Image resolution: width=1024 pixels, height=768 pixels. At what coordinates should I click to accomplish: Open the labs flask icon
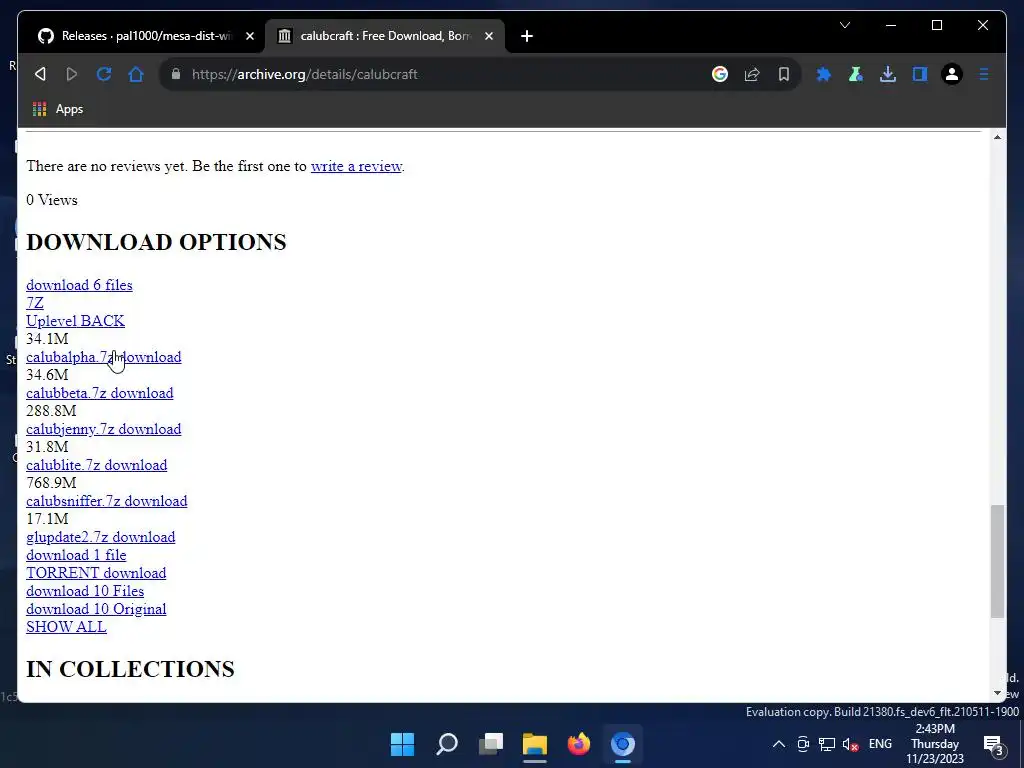click(x=856, y=74)
